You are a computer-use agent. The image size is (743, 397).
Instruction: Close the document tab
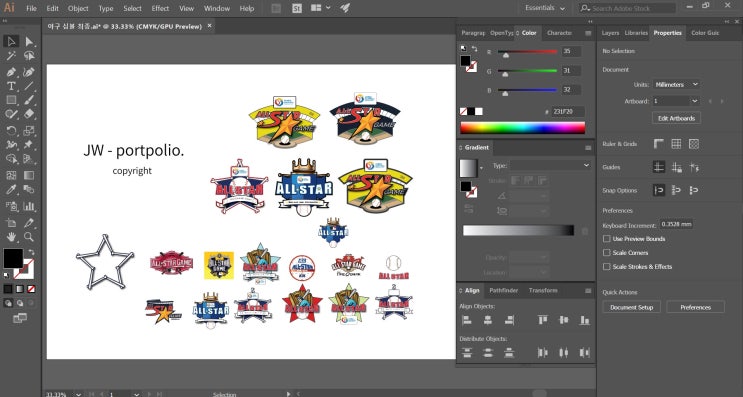(x=209, y=26)
